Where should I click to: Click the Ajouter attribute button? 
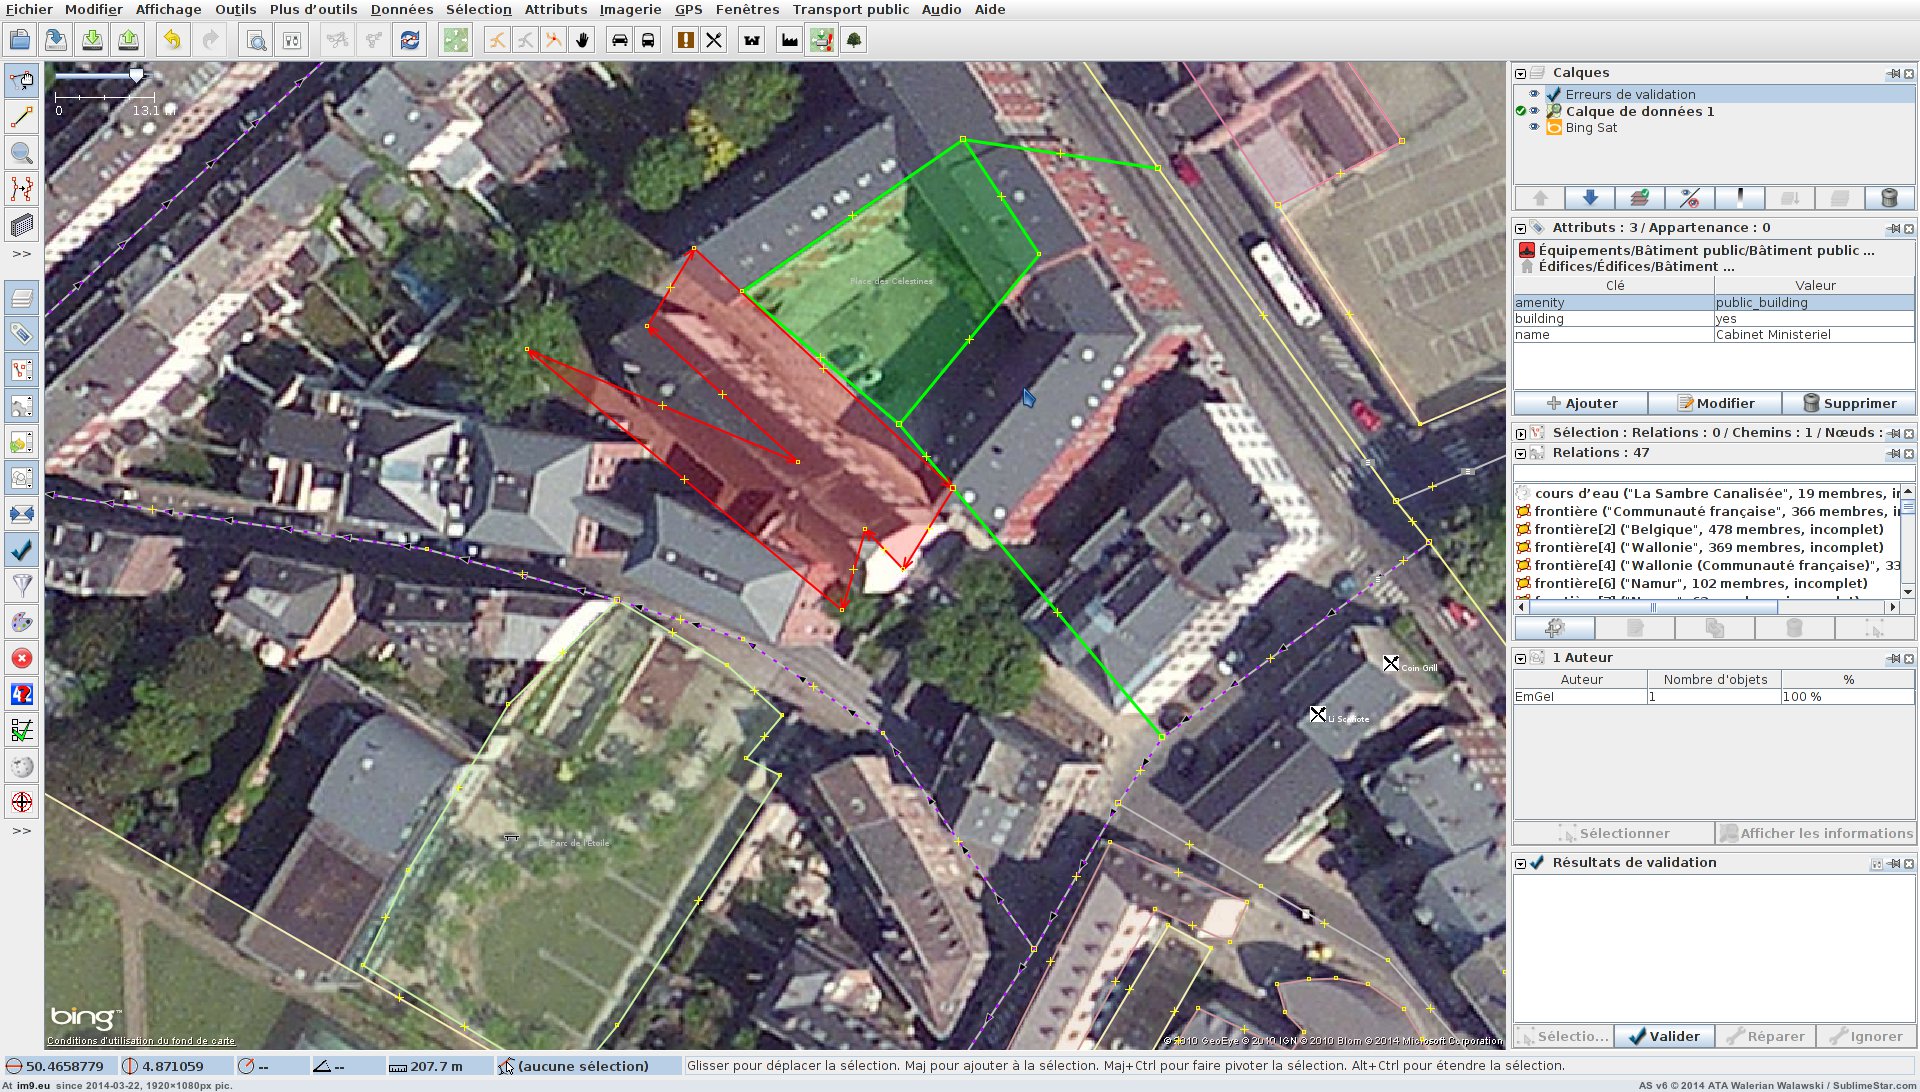point(1581,403)
